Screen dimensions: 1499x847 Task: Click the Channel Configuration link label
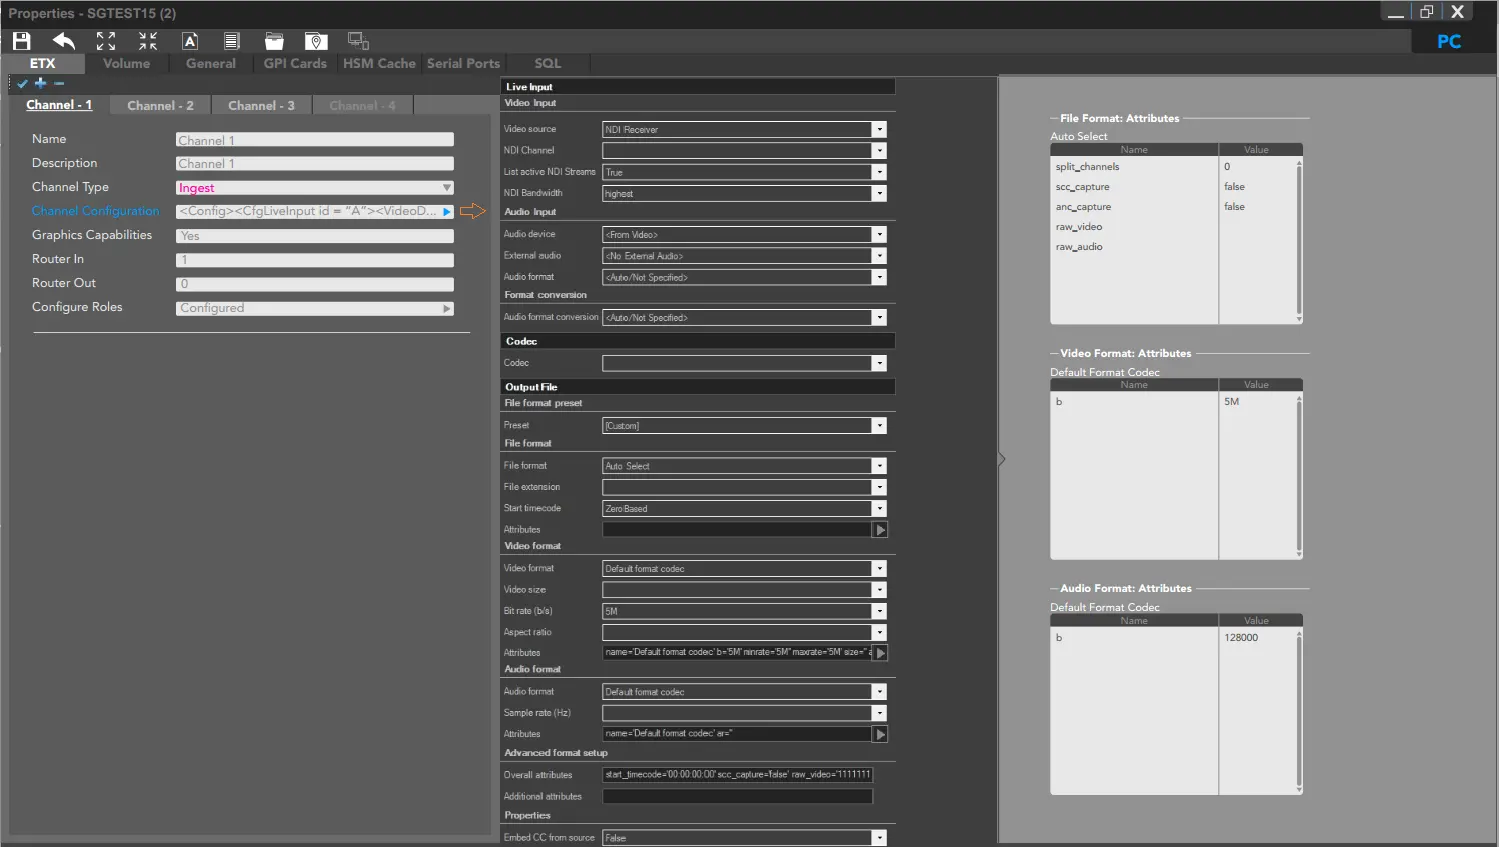click(x=95, y=211)
